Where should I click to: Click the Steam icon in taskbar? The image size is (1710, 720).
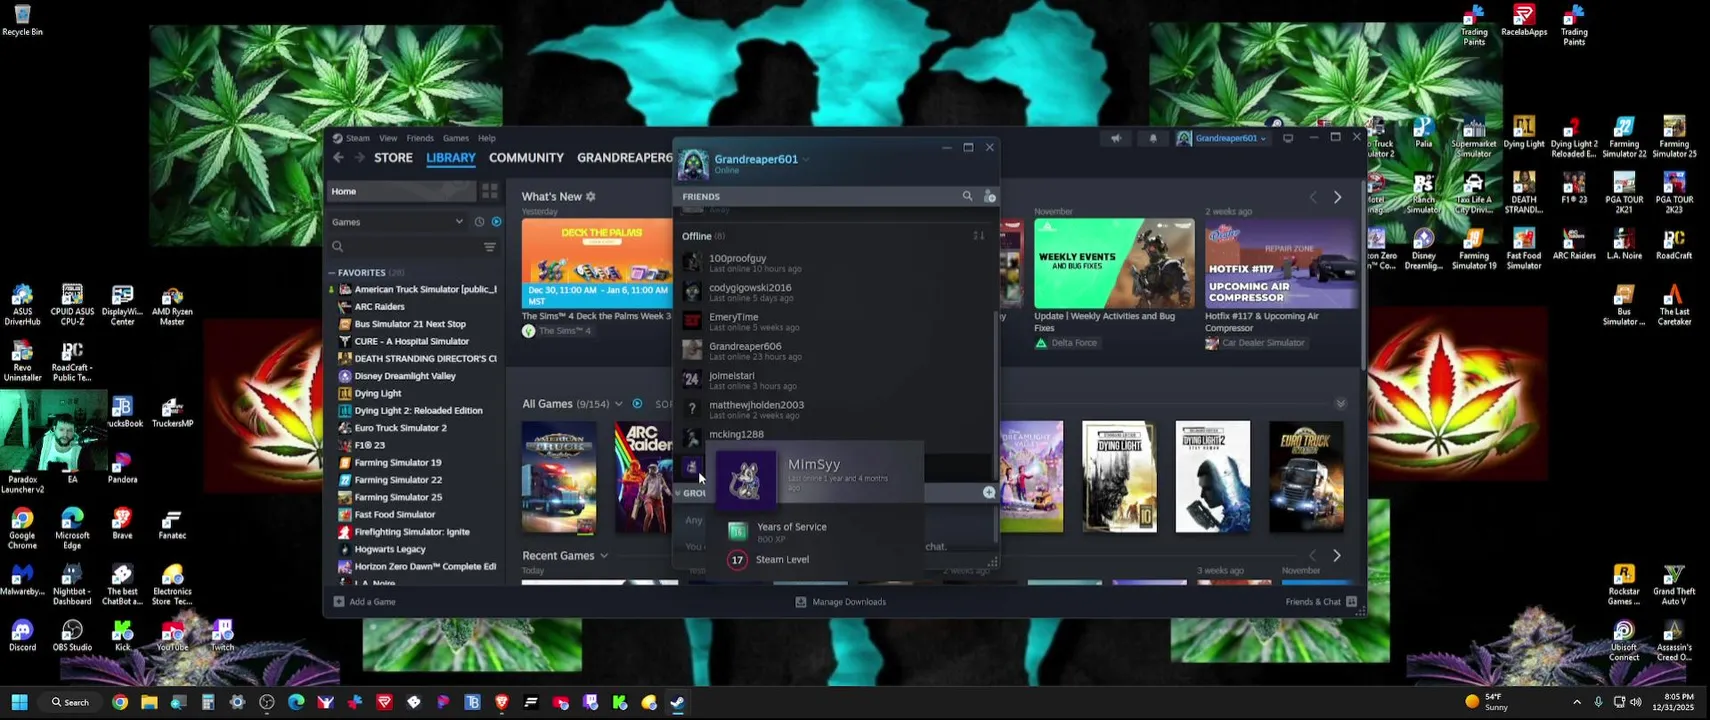[678, 702]
